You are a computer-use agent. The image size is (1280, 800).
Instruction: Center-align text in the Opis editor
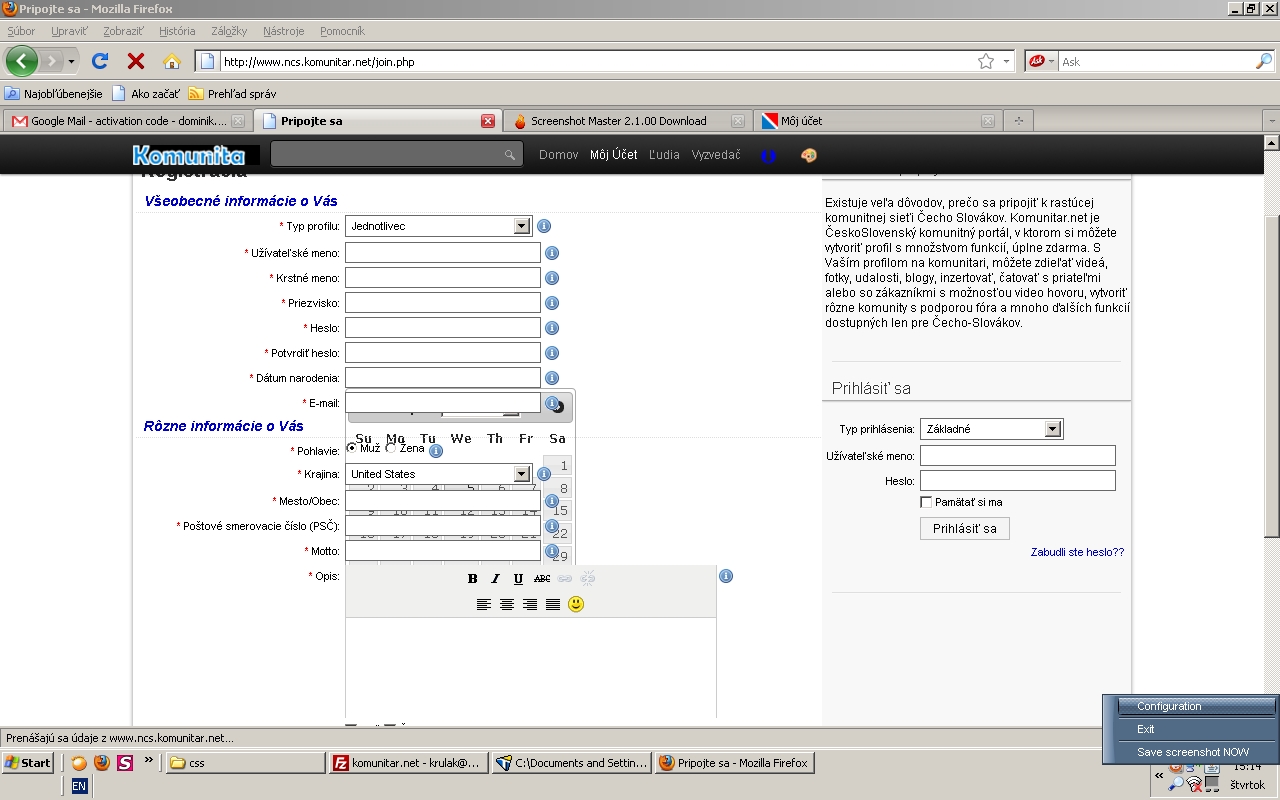[x=507, y=604]
